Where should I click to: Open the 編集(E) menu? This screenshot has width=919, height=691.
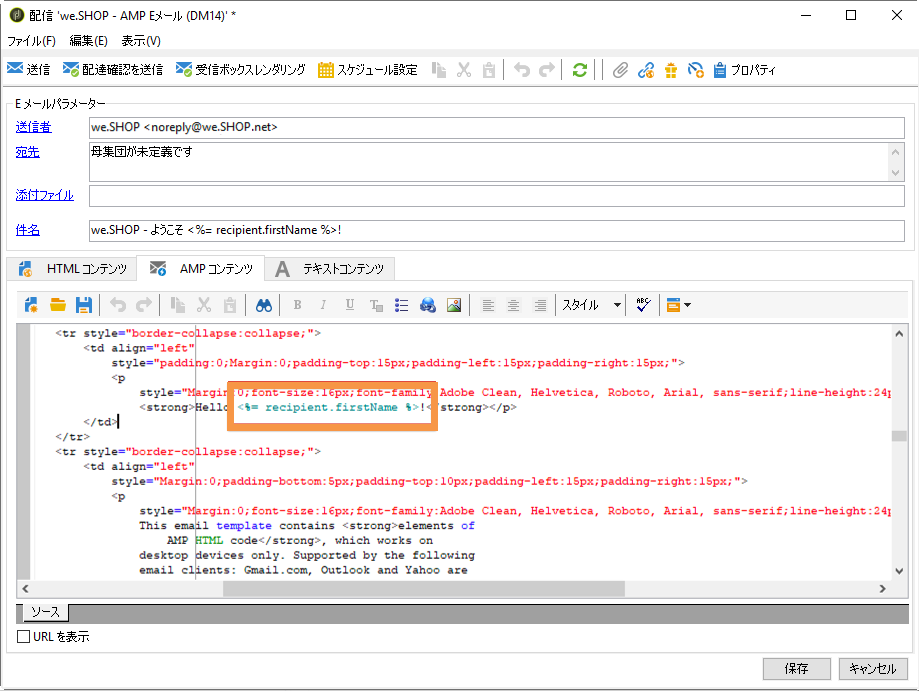(89, 40)
